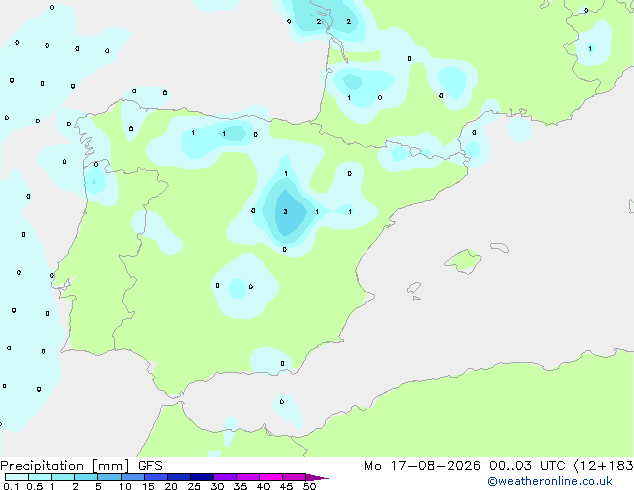Click the above-50 mm legend arrow tip

tap(317, 477)
